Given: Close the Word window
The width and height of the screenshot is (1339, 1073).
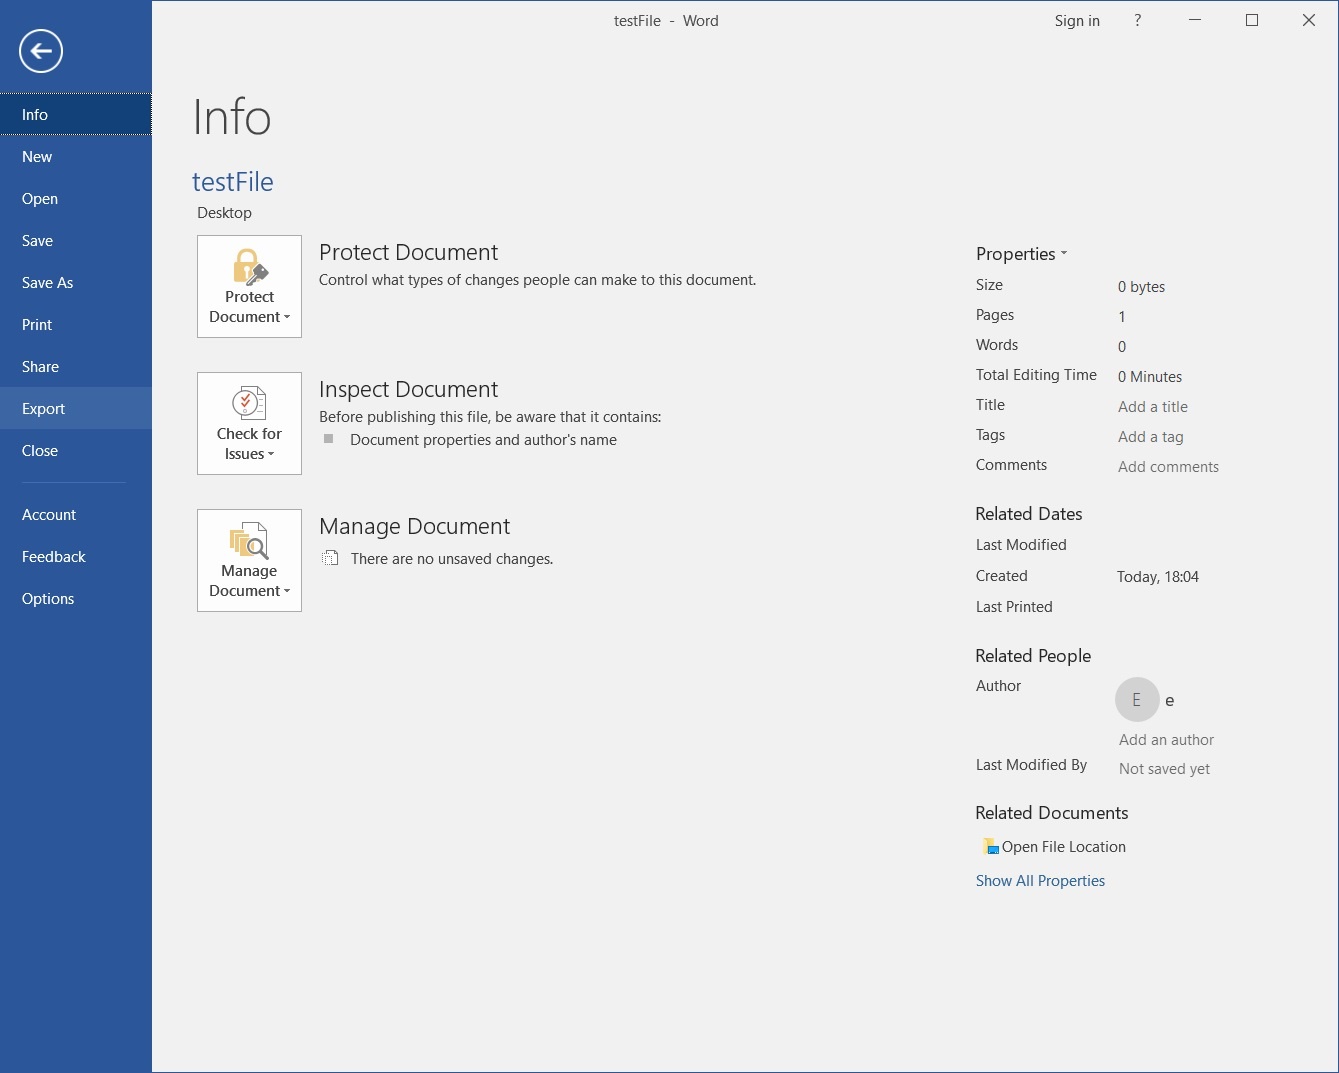Looking at the screenshot, I should [x=1308, y=21].
